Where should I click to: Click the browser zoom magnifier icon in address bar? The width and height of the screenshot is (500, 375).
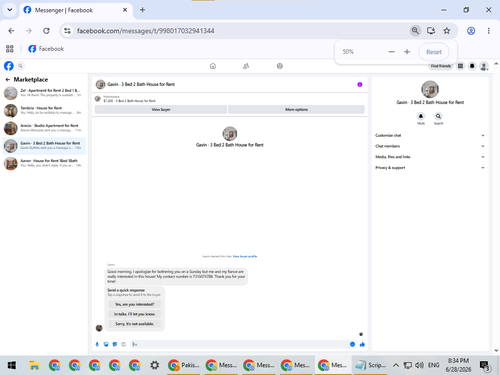point(415,31)
